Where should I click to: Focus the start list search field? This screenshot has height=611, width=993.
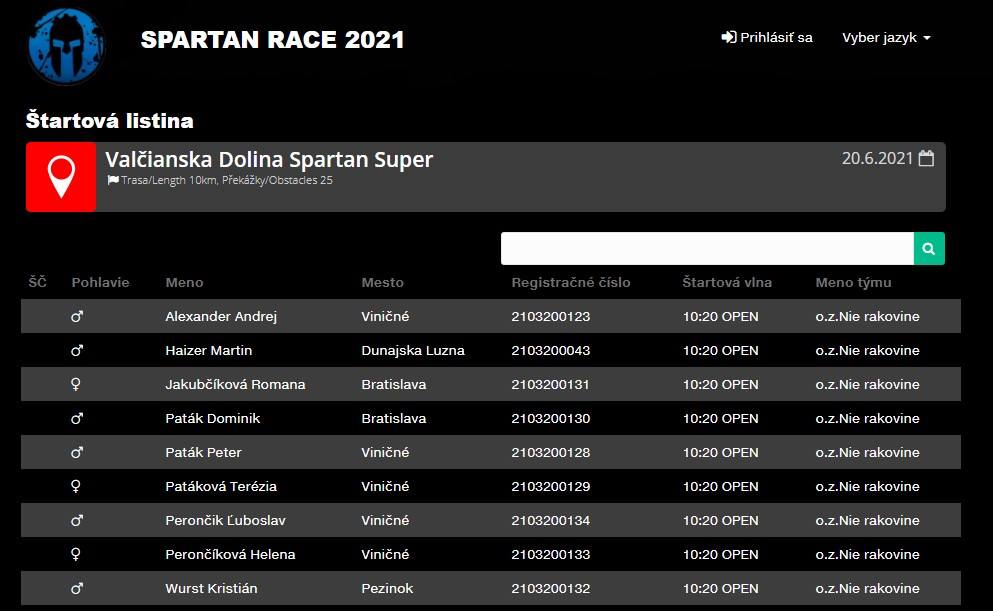[707, 249]
